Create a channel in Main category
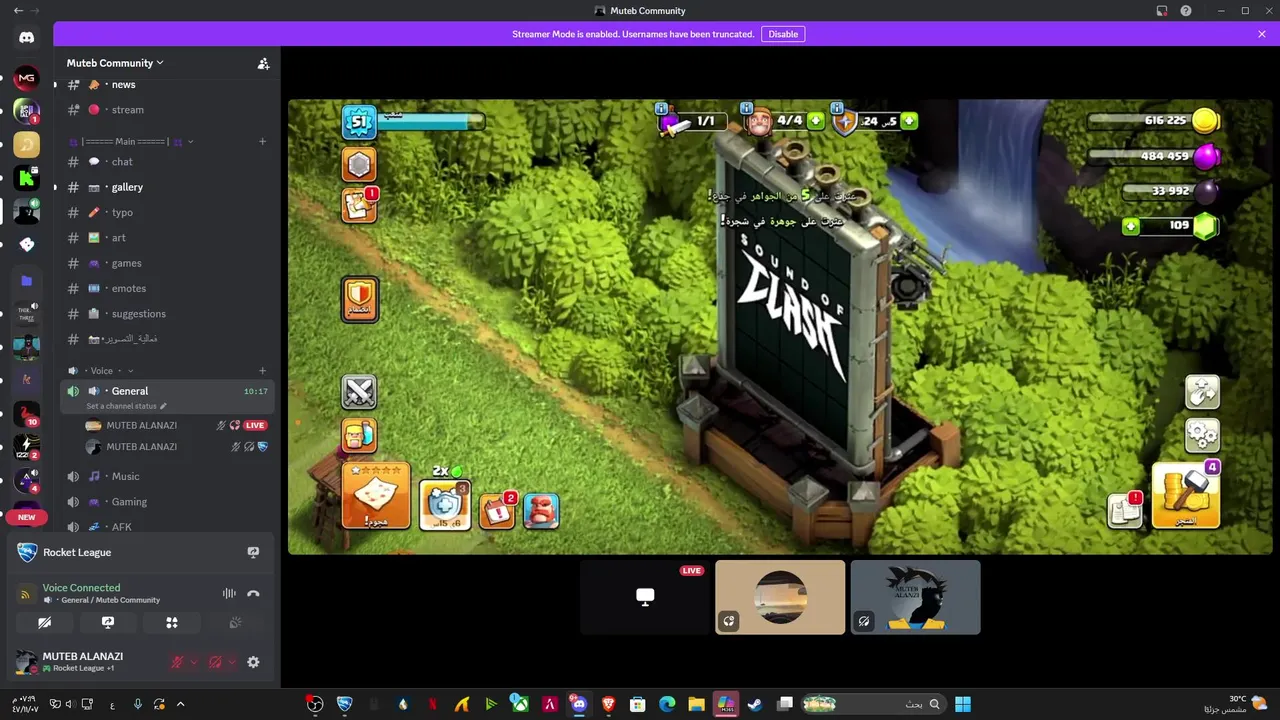The height and width of the screenshot is (720, 1280). coord(263,142)
